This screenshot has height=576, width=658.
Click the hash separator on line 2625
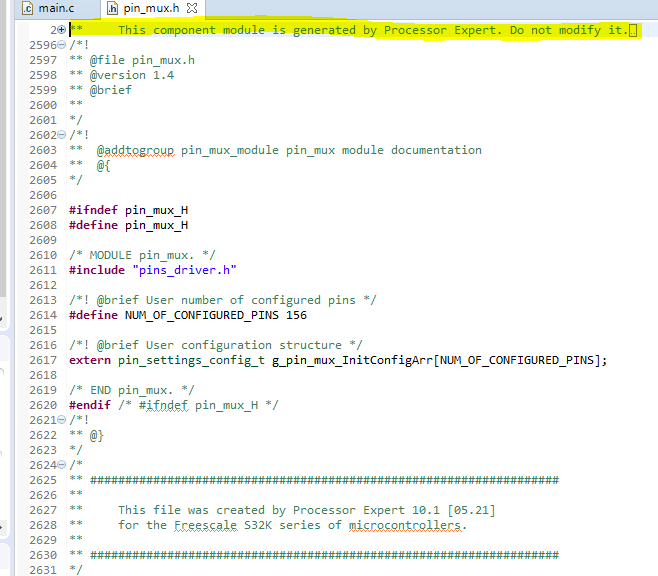tap(324, 480)
